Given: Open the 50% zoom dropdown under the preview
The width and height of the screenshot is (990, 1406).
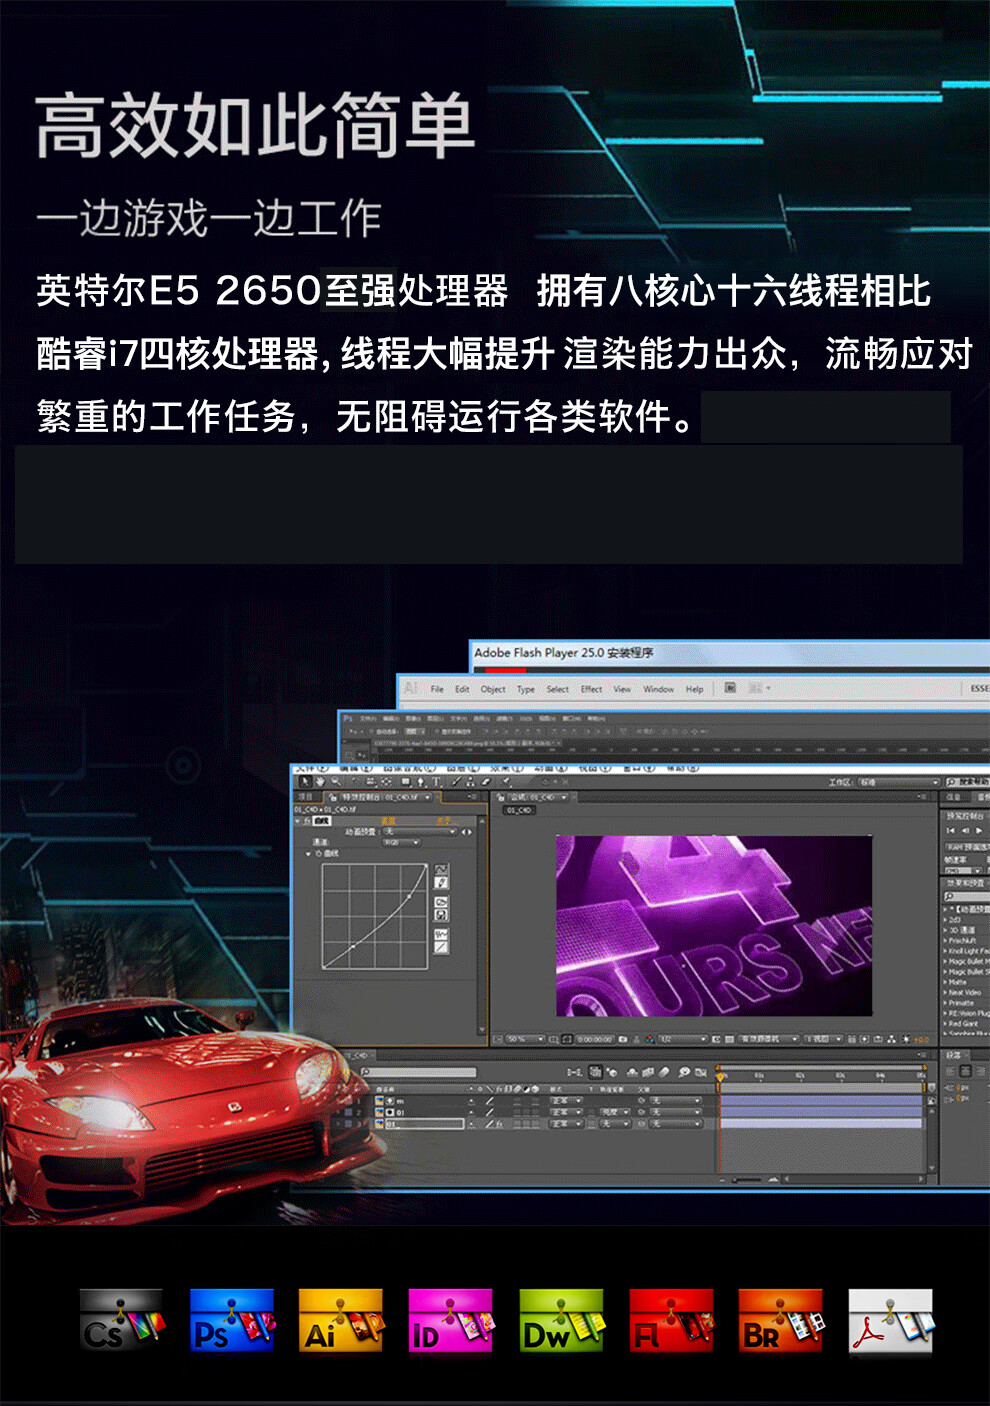Looking at the screenshot, I should click(525, 1040).
